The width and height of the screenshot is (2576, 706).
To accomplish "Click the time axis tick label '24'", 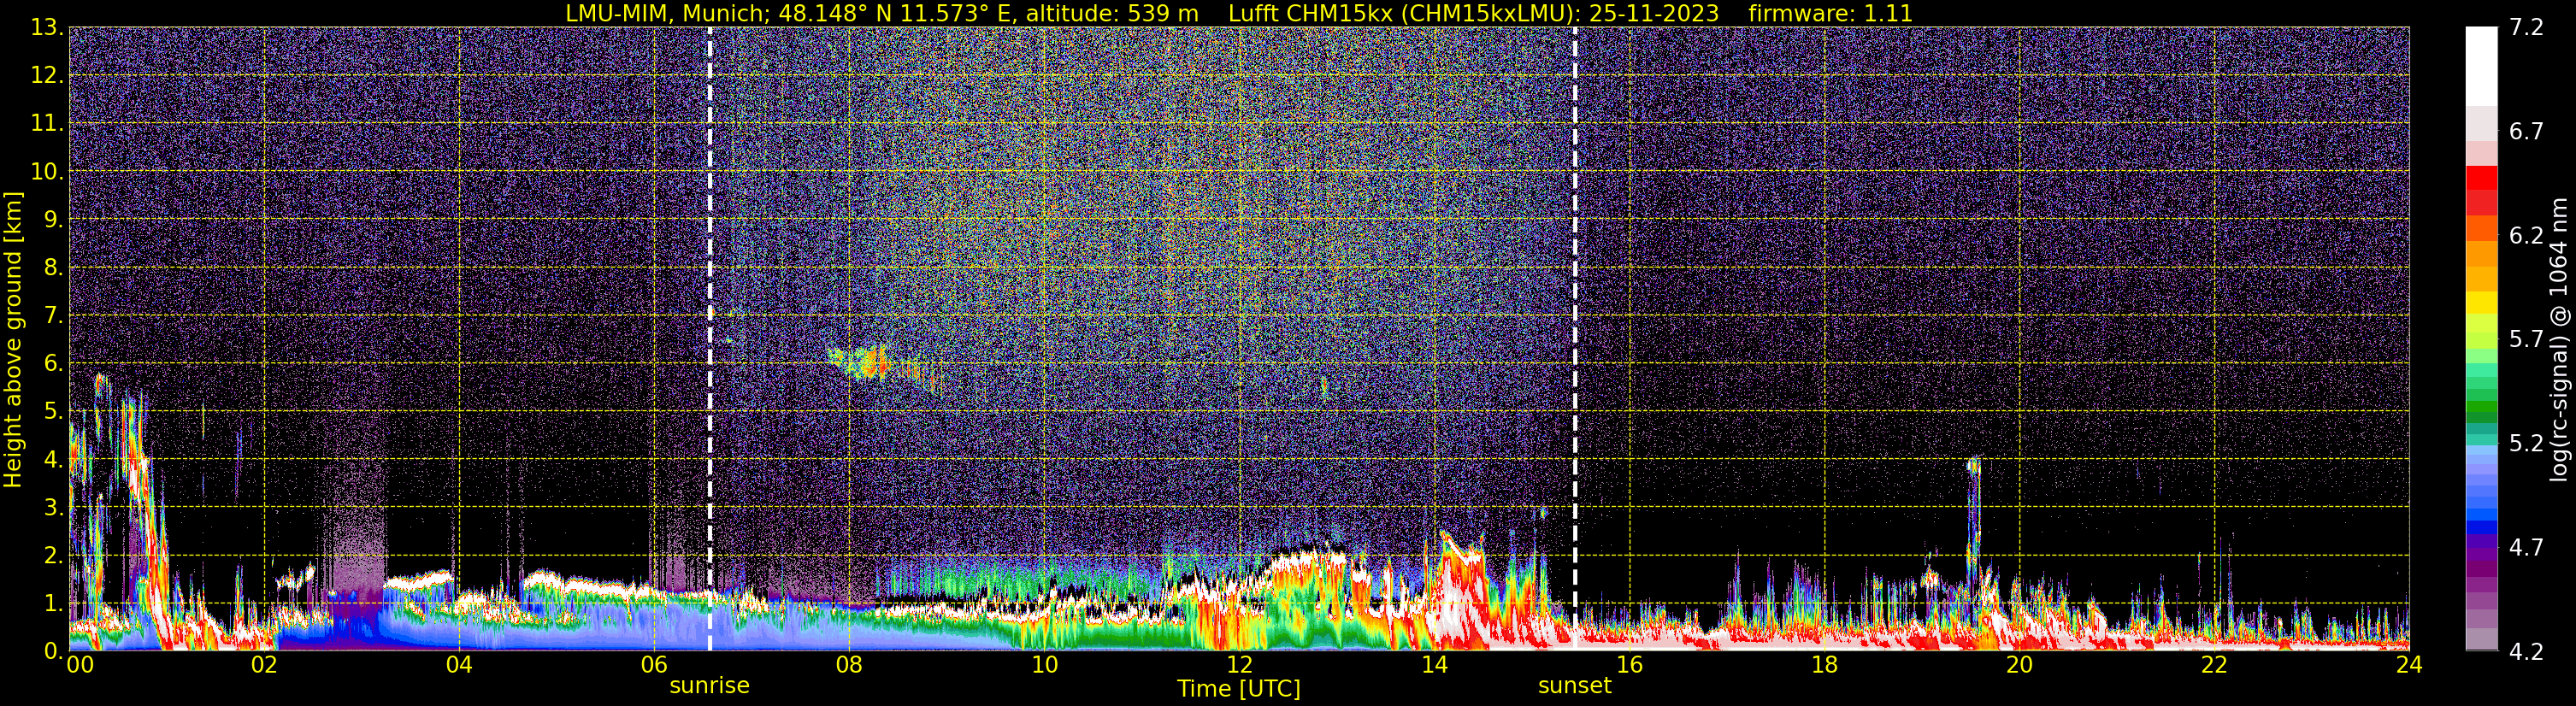I will coord(2409,665).
